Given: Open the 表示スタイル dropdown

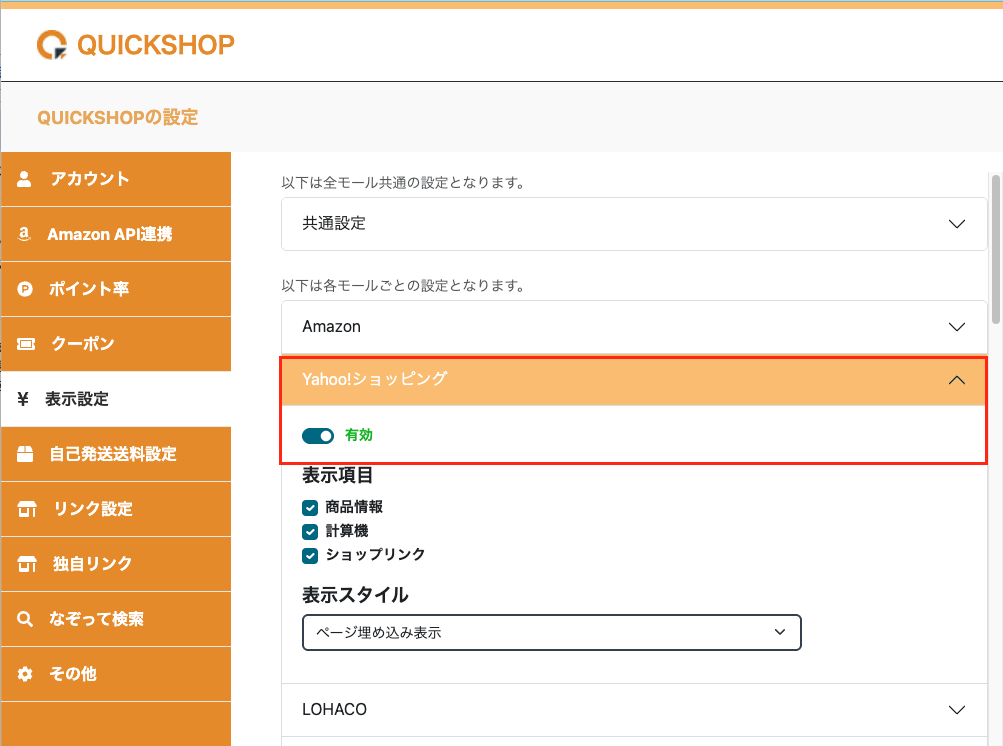Looking at the screenshot, I should (x=551, y=632).
